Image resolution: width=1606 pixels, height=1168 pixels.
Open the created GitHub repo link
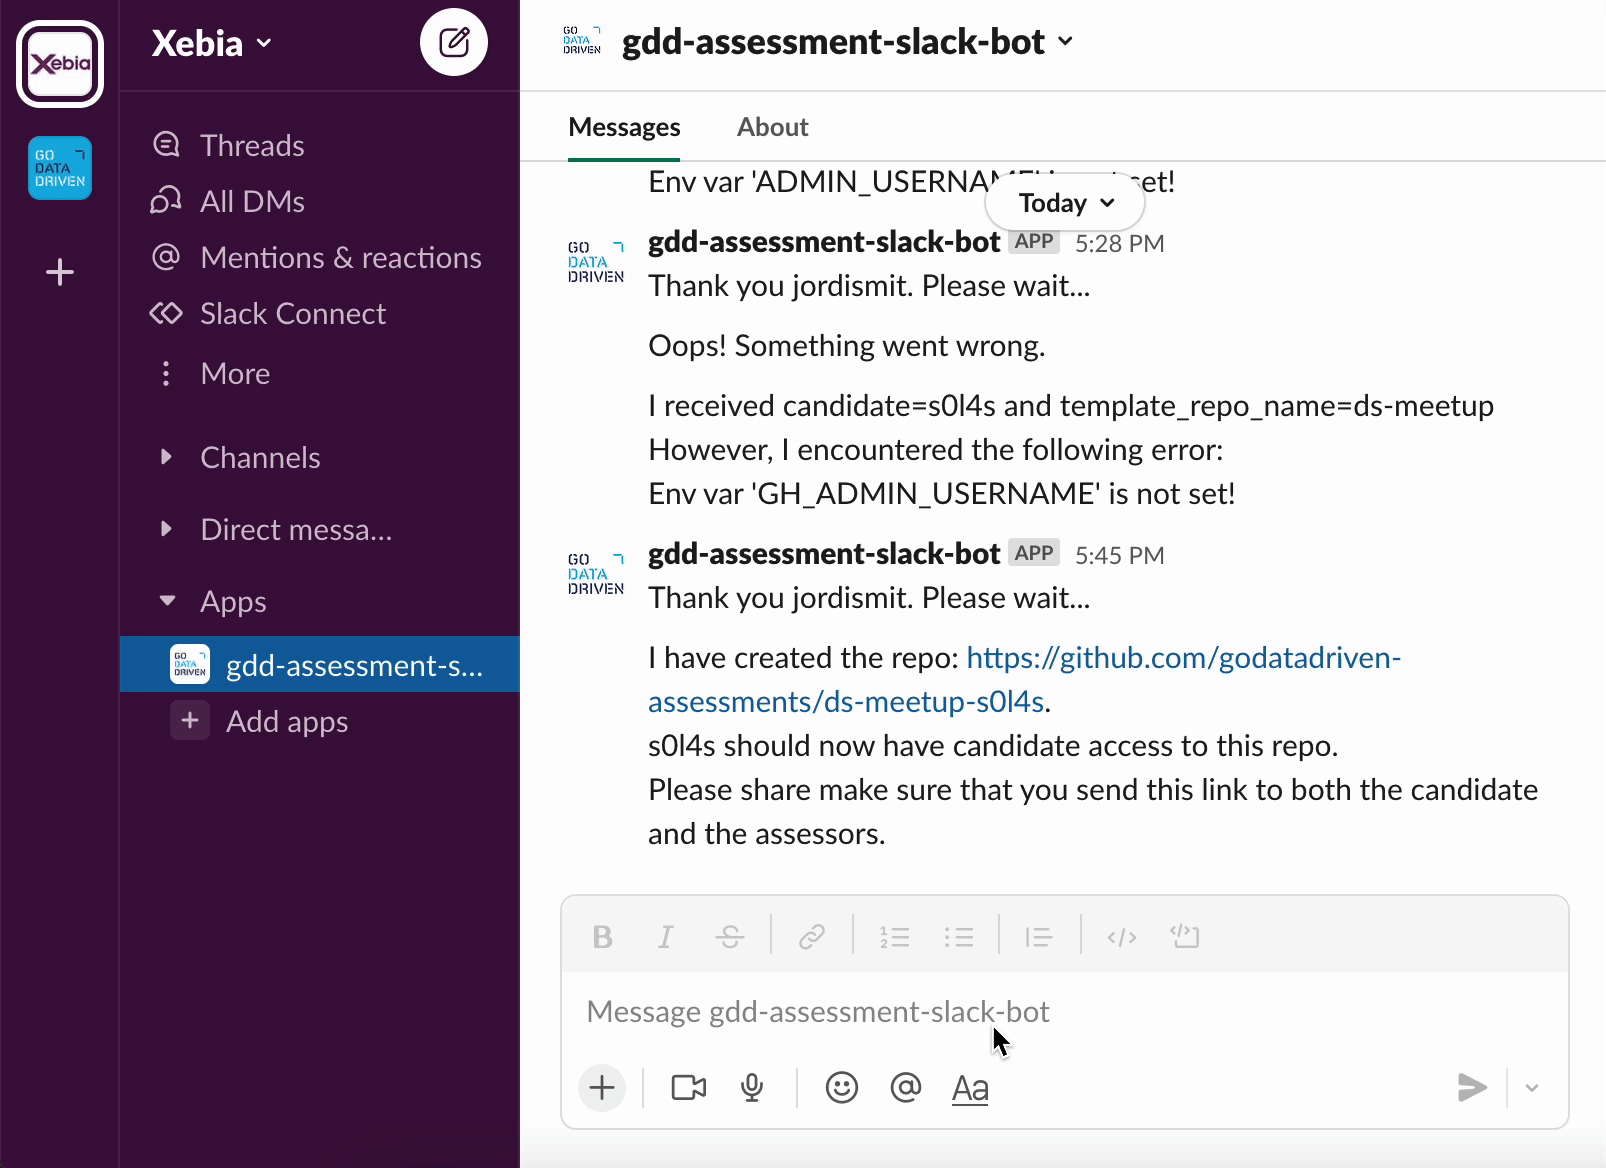pyautogui.click(x=1024, y=679)
